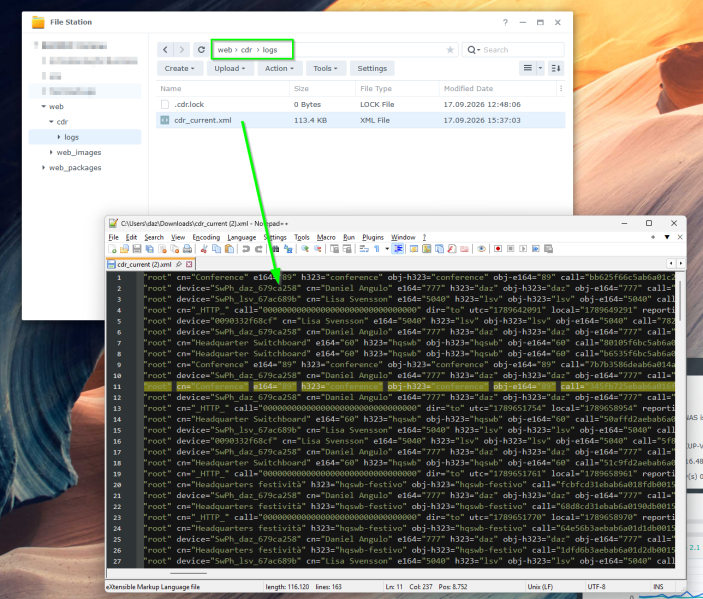This screenshot has height=599, width=703.
Task: Open the File menu in Notepad++
Action: tap(113, 237)
